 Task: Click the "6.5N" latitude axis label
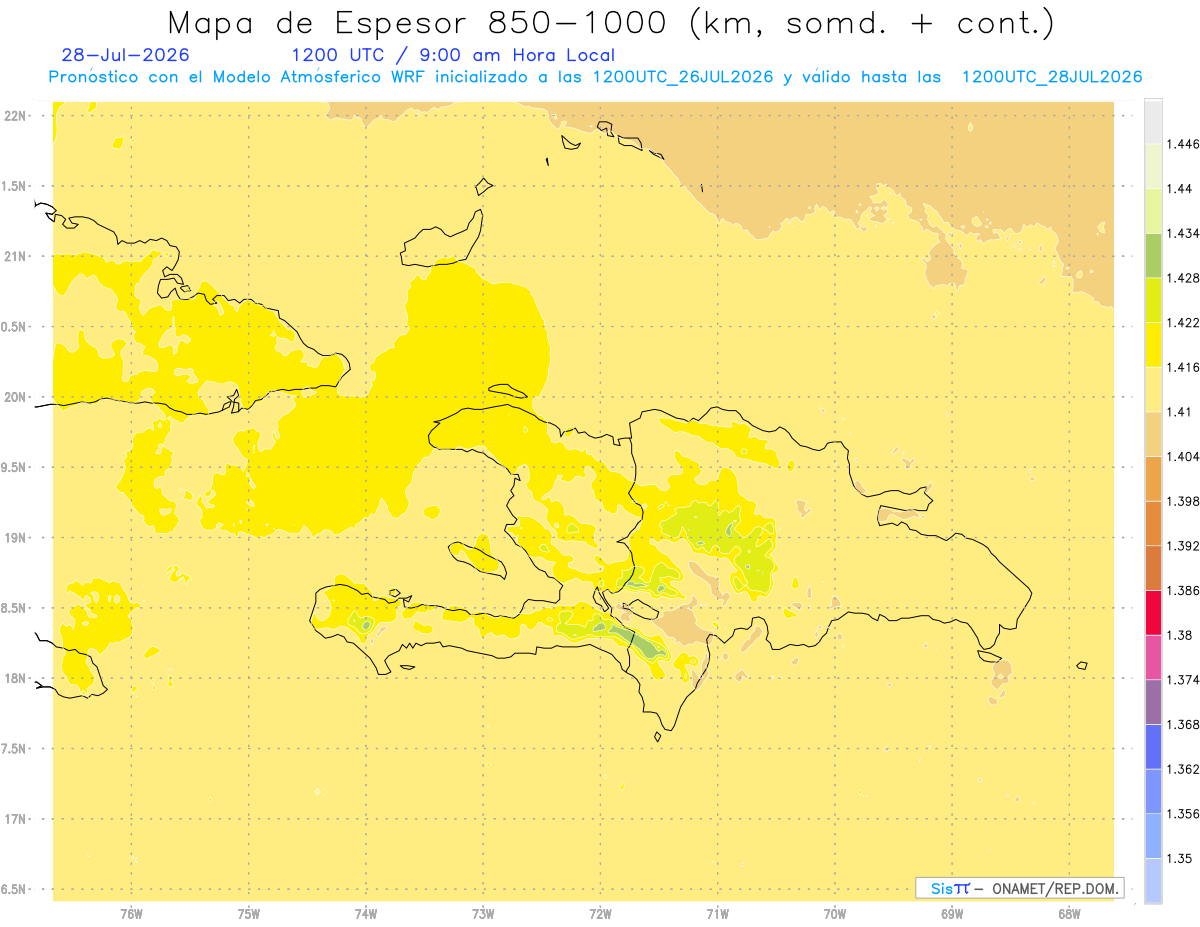coord(15,889)
